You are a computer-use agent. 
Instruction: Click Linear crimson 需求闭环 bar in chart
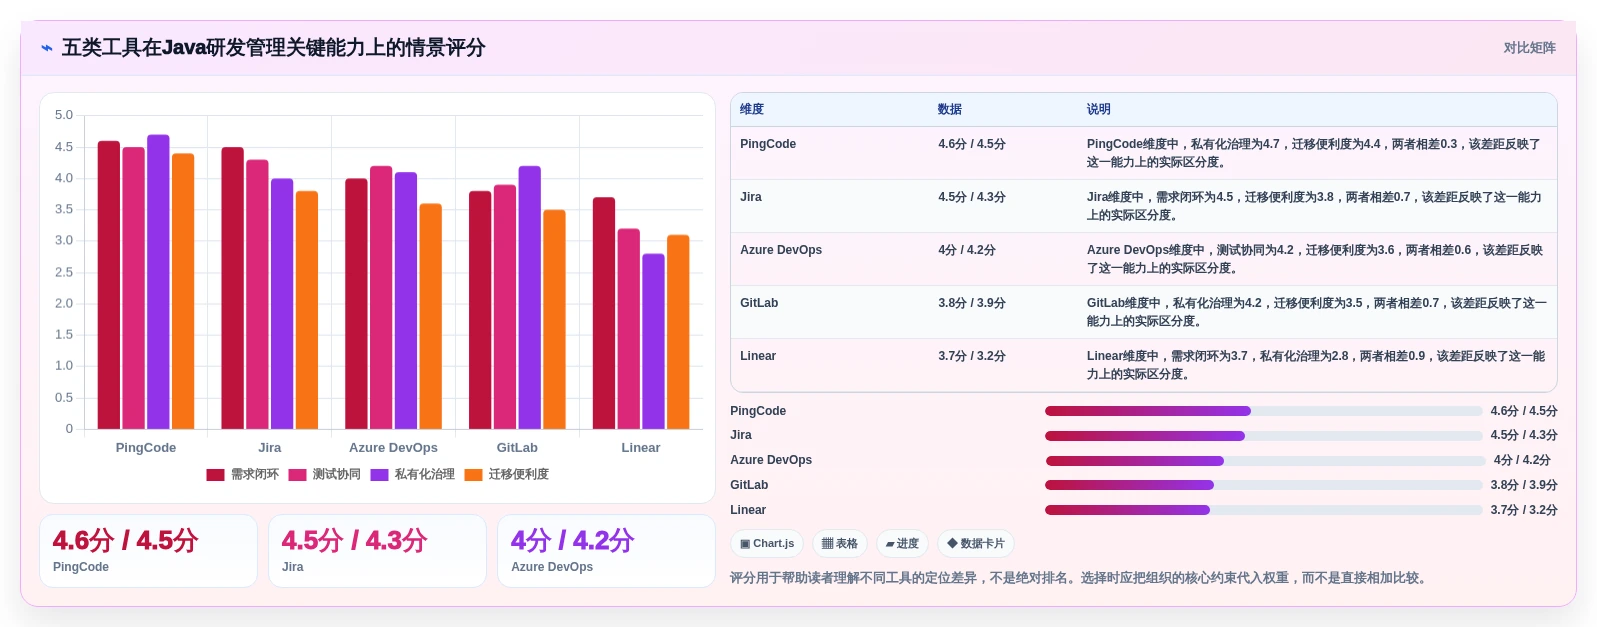pyautogui.click(x=604, y=313)
